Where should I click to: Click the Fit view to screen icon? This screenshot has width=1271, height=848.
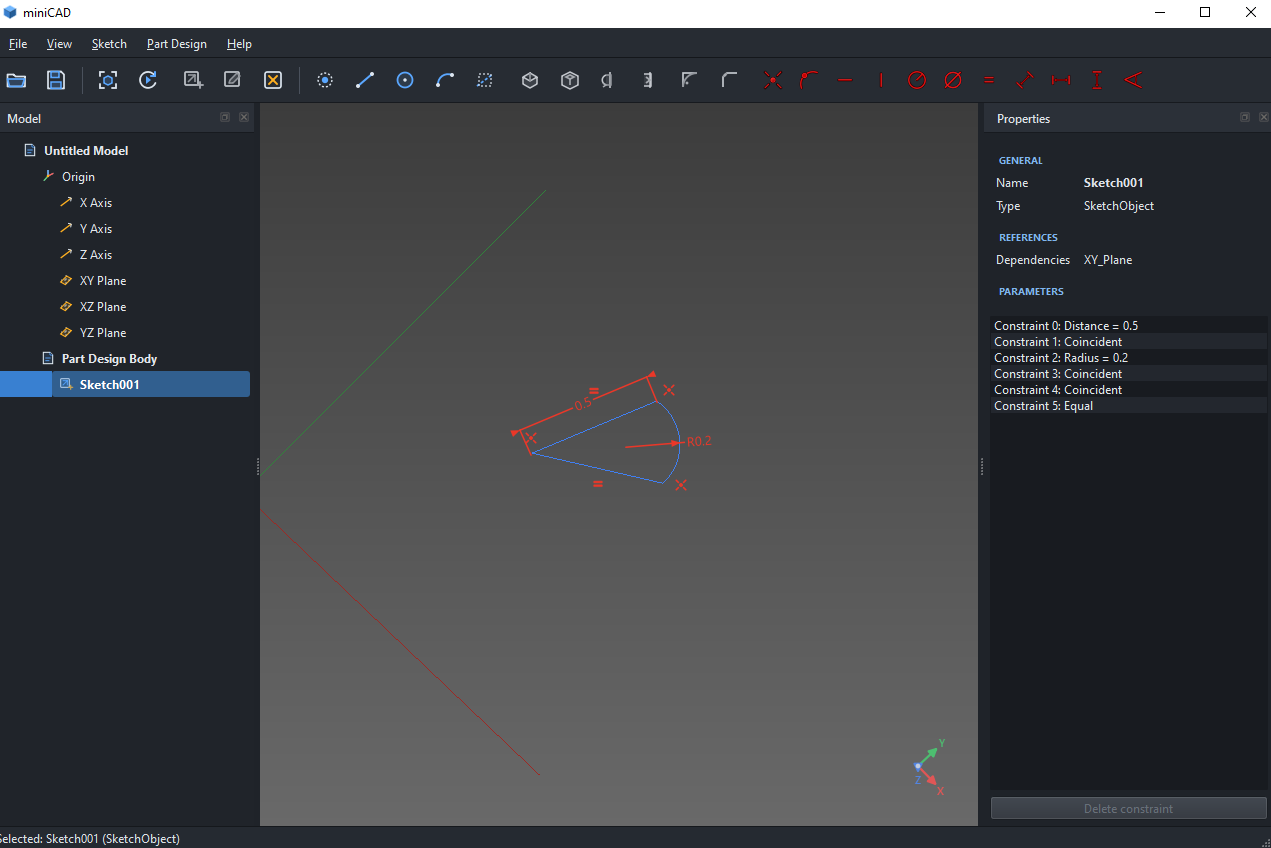(108, 80)
